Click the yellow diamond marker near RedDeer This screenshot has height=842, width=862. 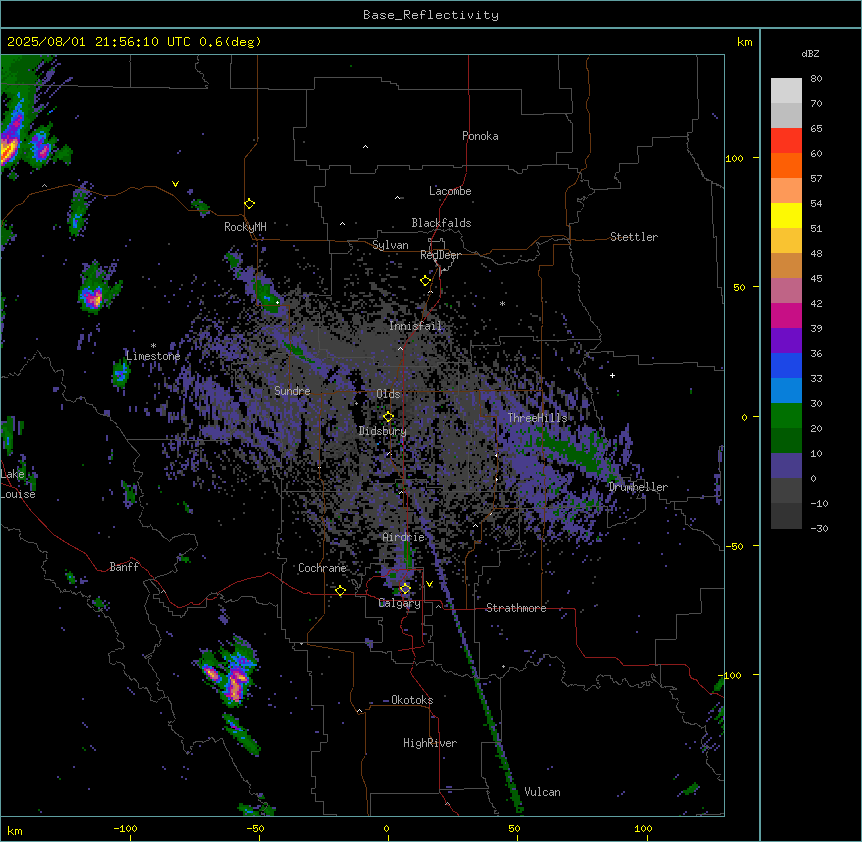pyautogui.click(x=425, y=281)
